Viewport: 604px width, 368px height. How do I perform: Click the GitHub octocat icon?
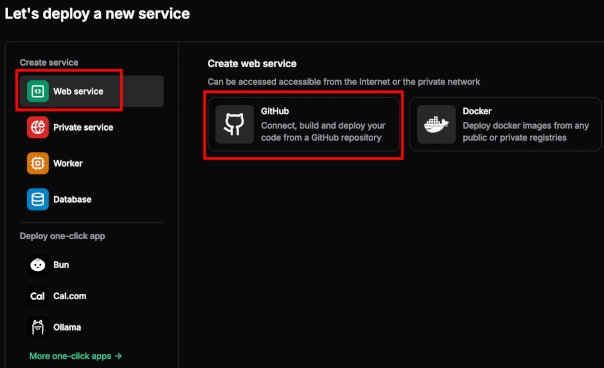pos(235,124)
